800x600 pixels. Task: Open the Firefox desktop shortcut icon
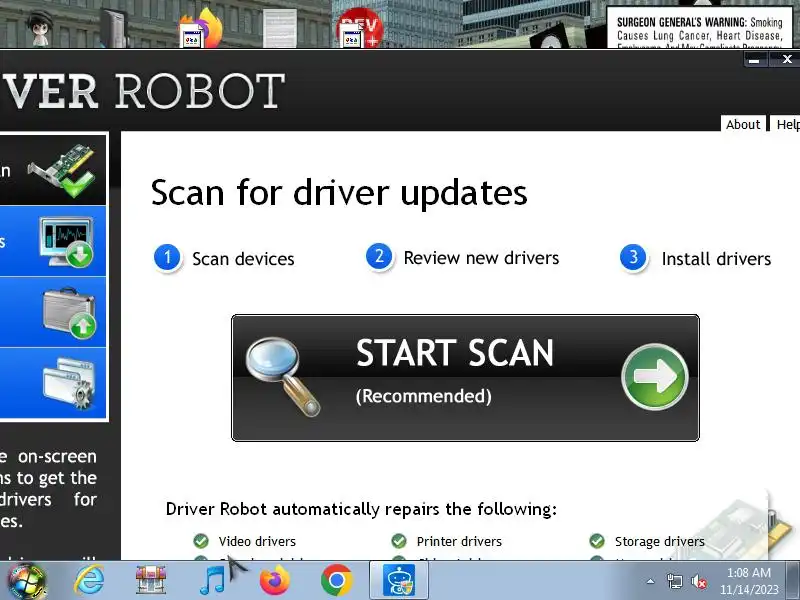[x=202, y=29]
